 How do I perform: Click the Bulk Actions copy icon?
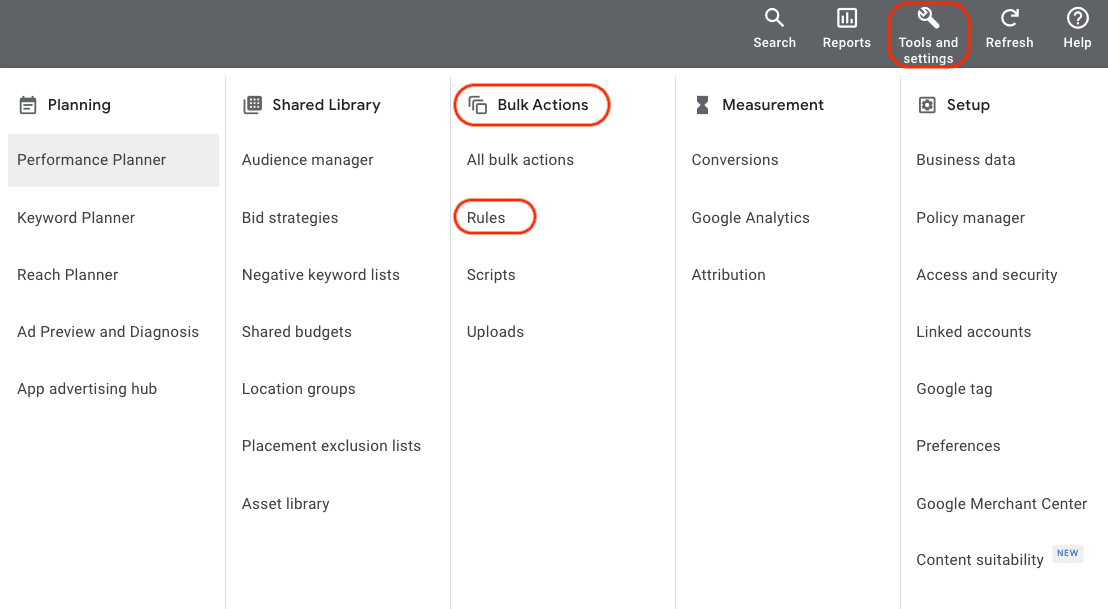[x=480, y=104]
